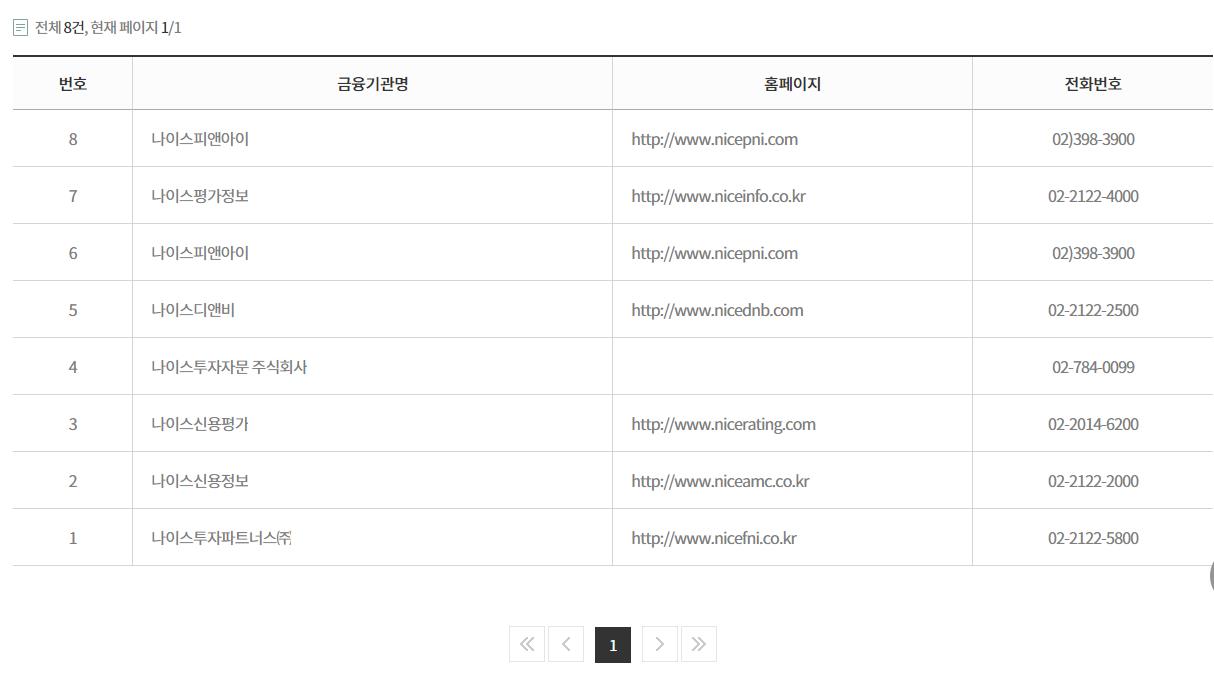This screenshot has width=1214, height=679.
Task: Click the 금융기관명 column header
Action: coord(372,84)
